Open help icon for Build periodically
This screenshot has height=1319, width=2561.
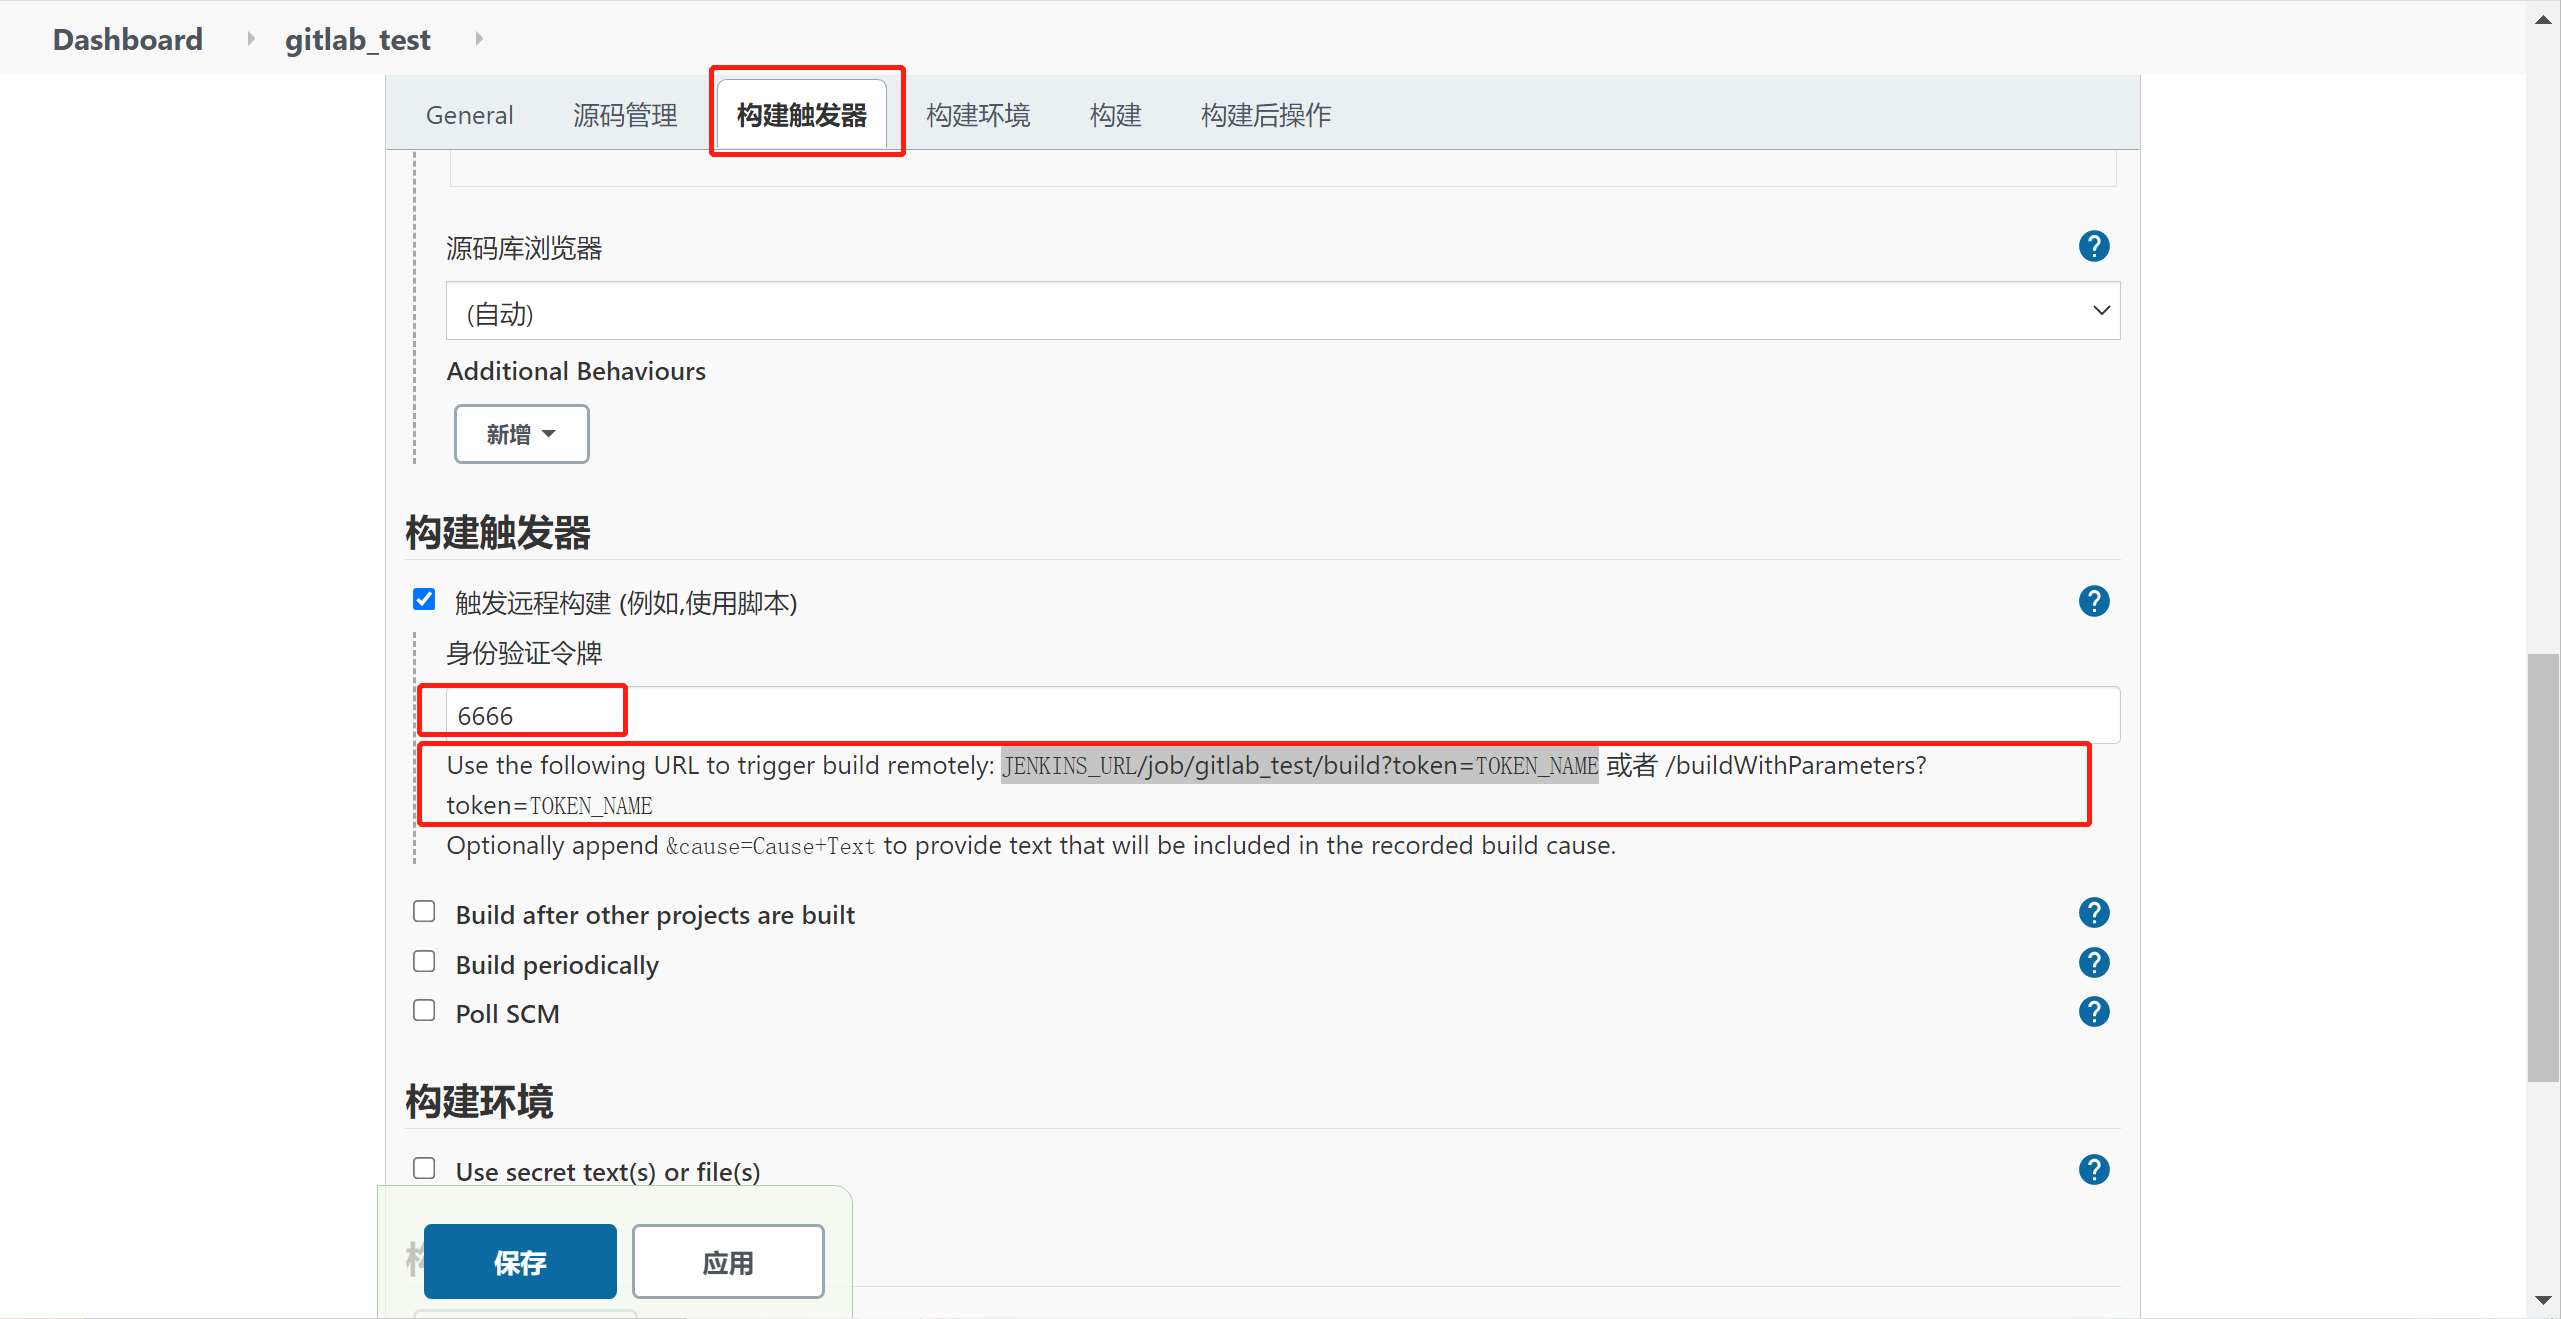click(2093, 962)
